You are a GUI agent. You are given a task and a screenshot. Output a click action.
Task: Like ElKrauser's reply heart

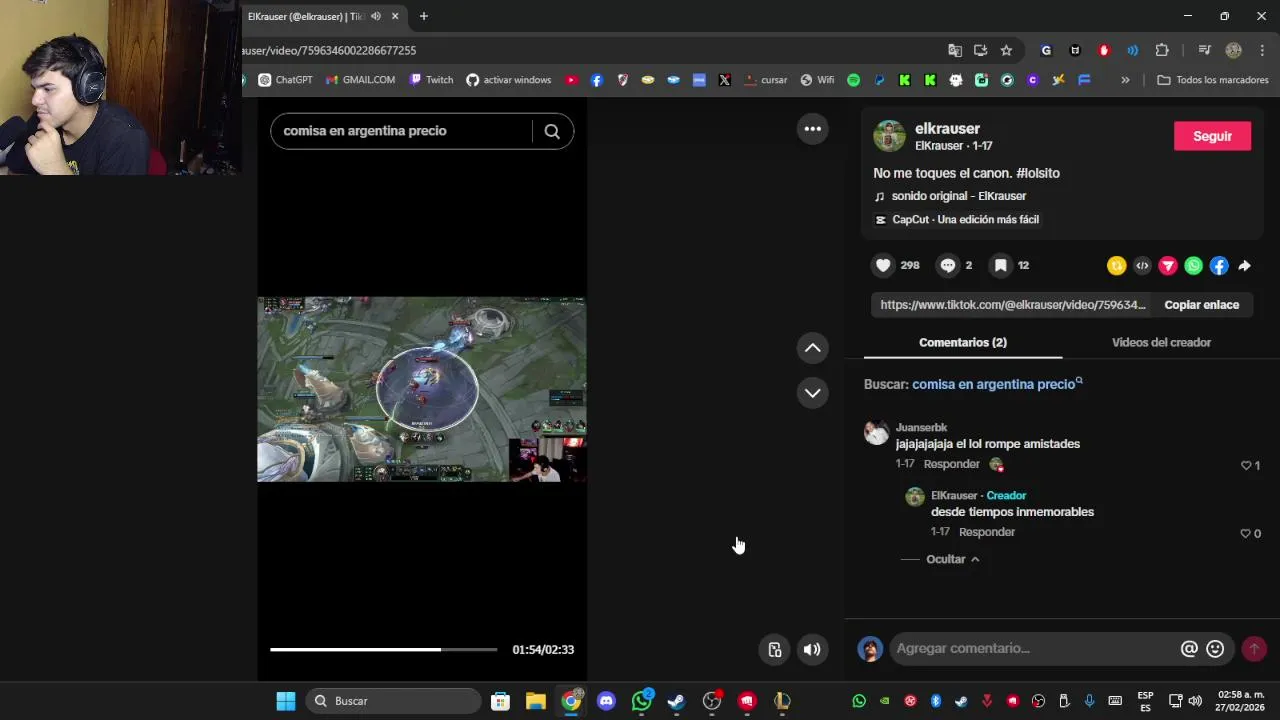1246,533
